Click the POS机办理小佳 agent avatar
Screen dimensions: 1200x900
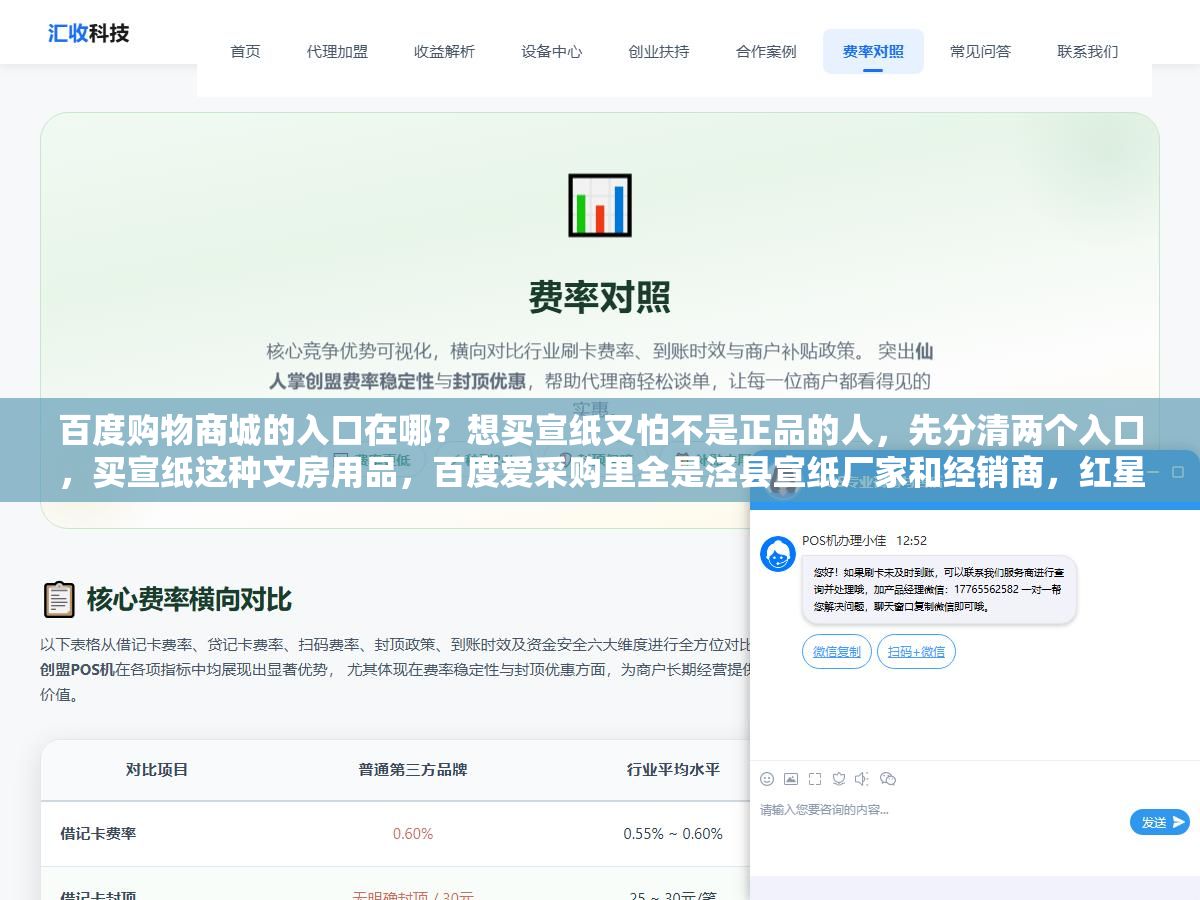pyautogui.click(x=778, y=554)
